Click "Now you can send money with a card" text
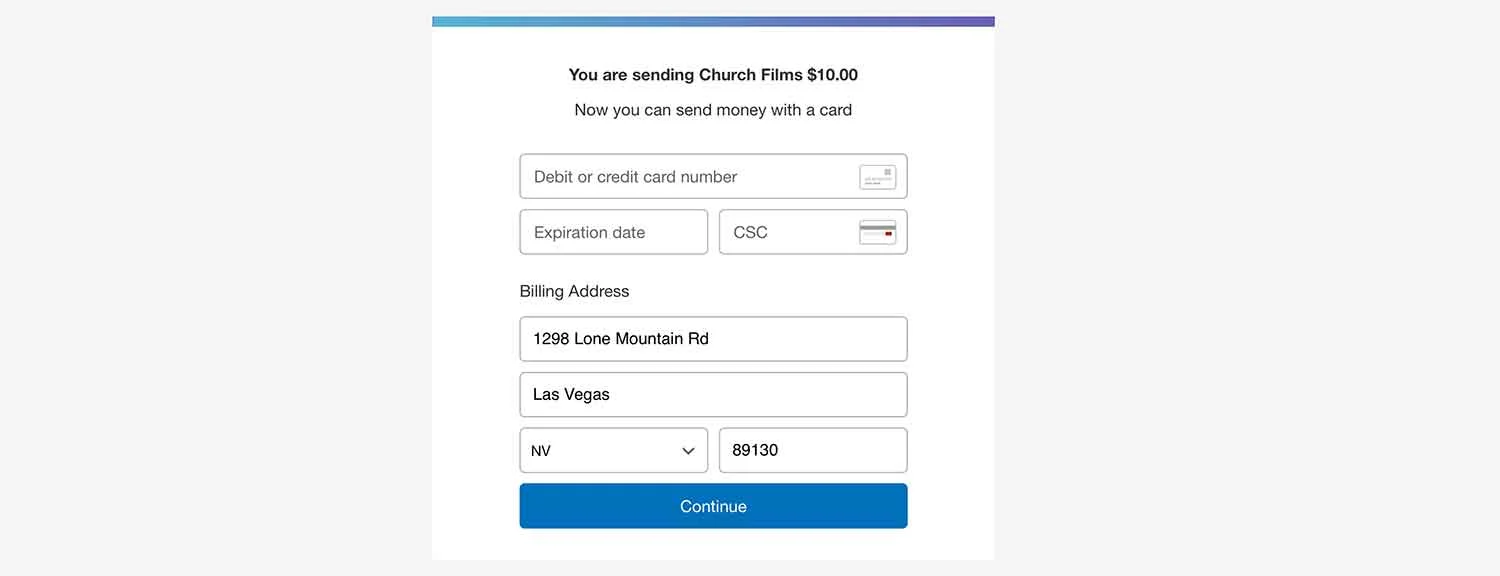Viewport: 1500px width, 576px height. coord(713,110)
